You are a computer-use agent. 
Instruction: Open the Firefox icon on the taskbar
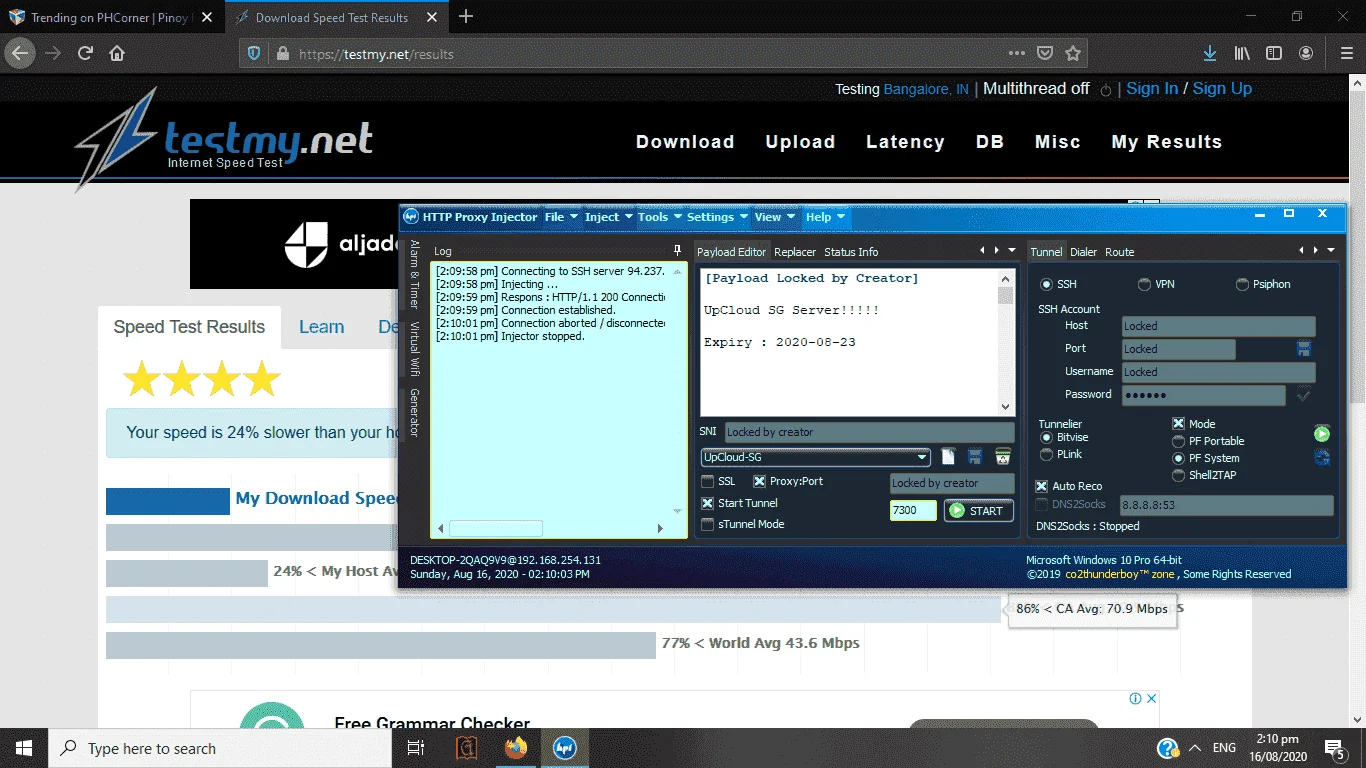pos(515,748)
